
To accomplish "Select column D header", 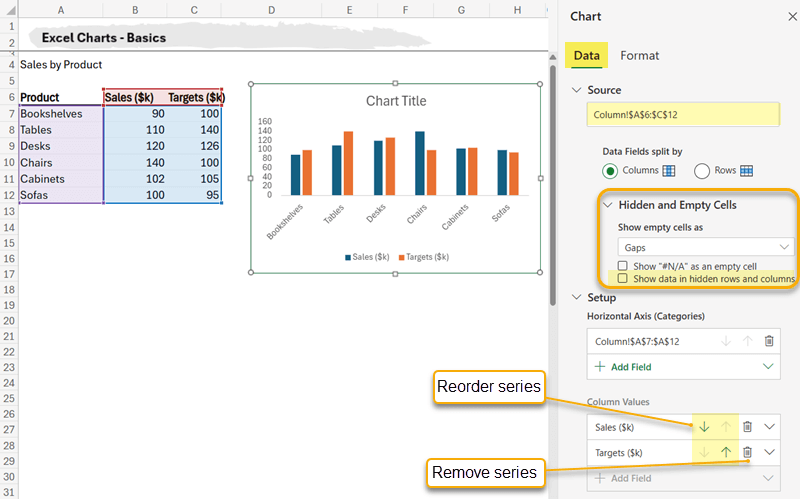I will point(271,10).
